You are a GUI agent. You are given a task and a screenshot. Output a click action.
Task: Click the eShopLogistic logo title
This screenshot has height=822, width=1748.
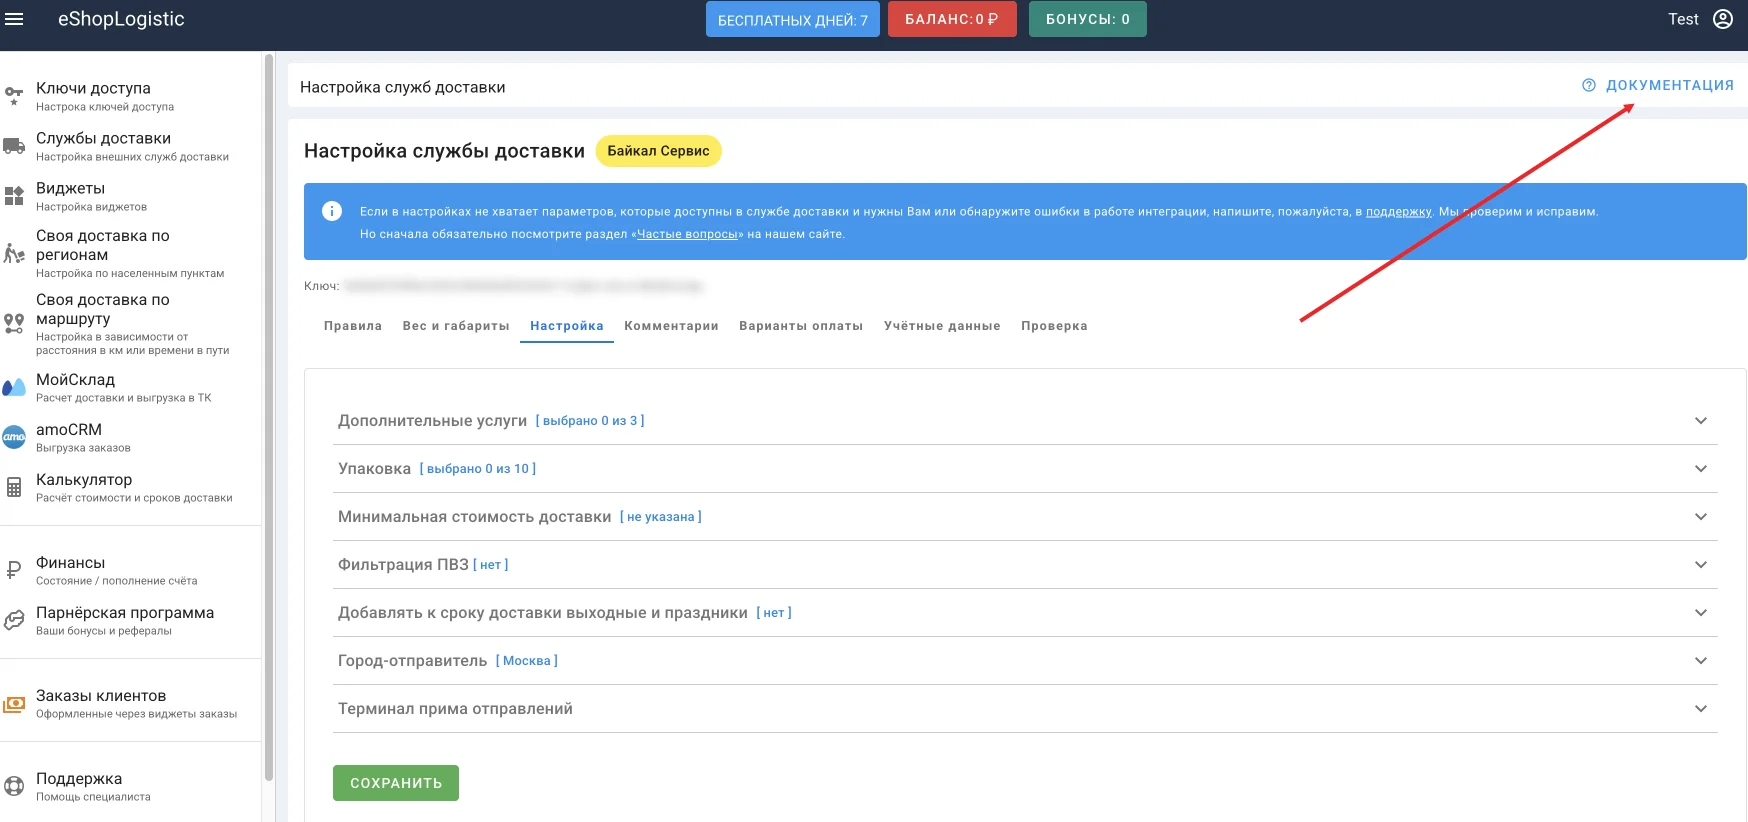[x=121, y=19]
